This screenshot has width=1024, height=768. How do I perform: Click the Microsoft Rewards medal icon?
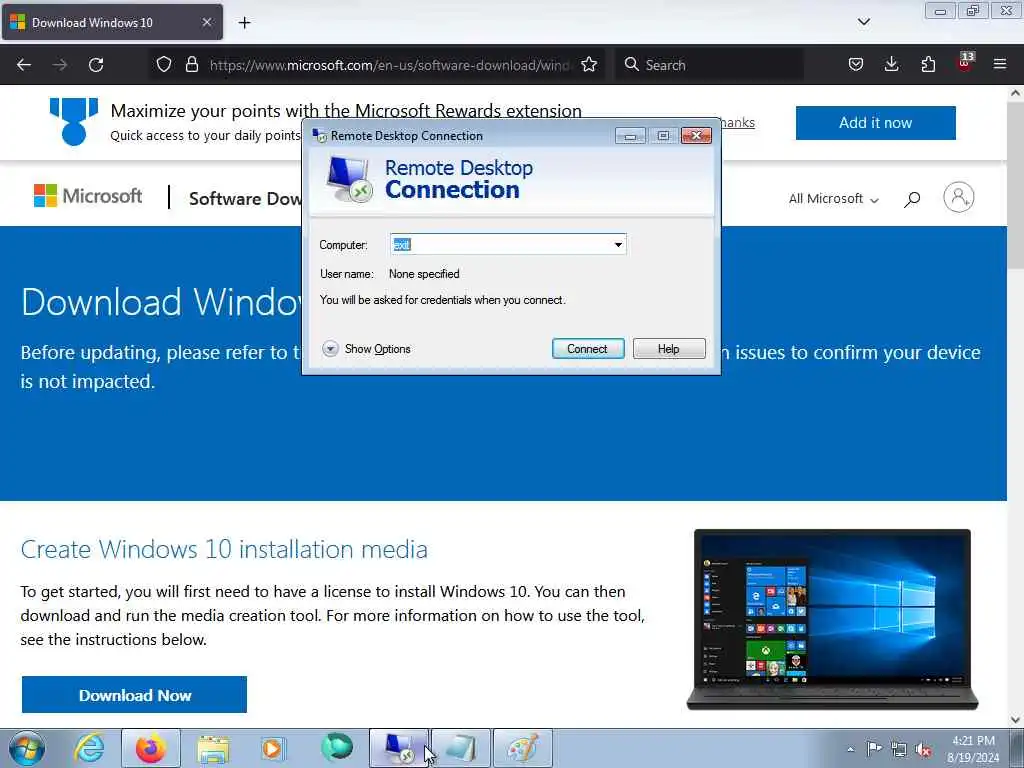coord(74,121)
